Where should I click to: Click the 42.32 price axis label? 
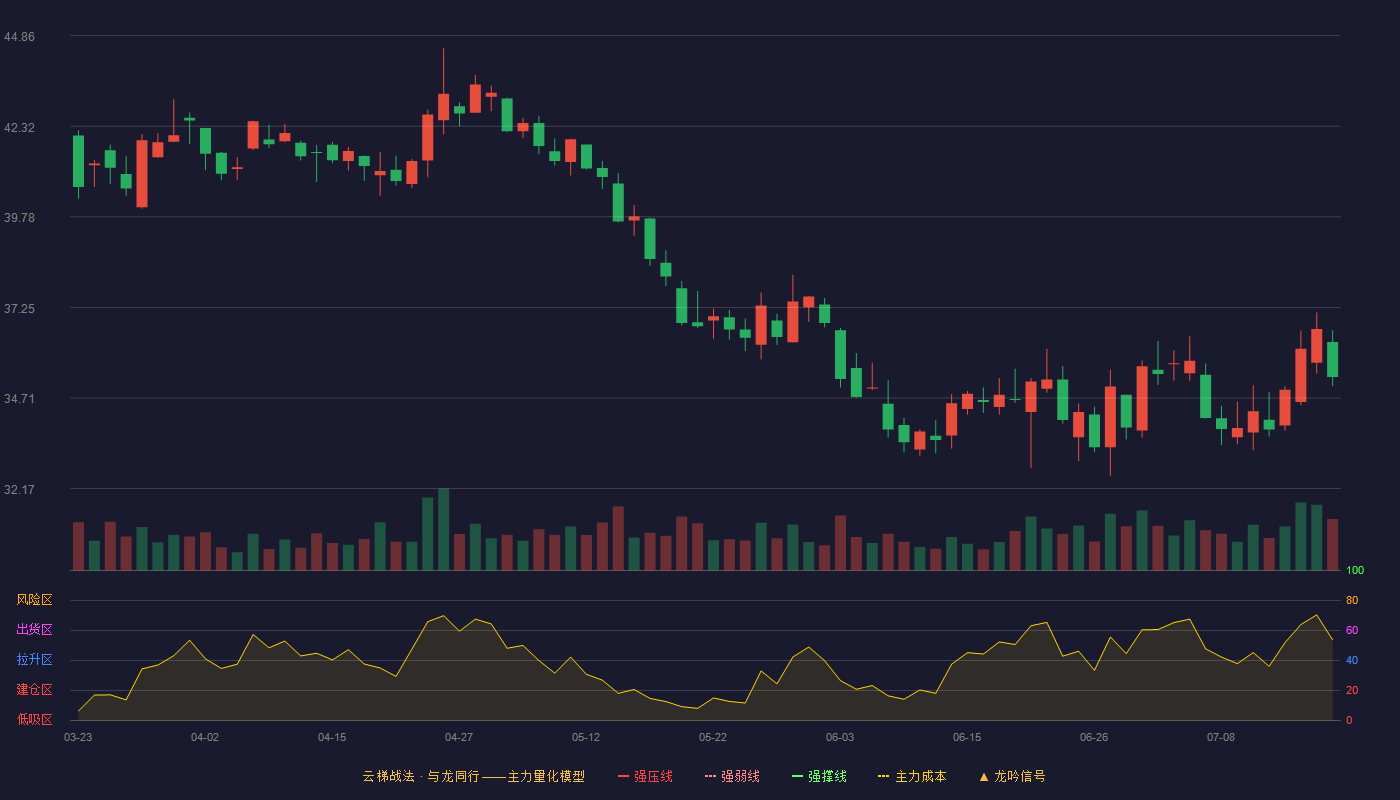[x=19, y=128]
